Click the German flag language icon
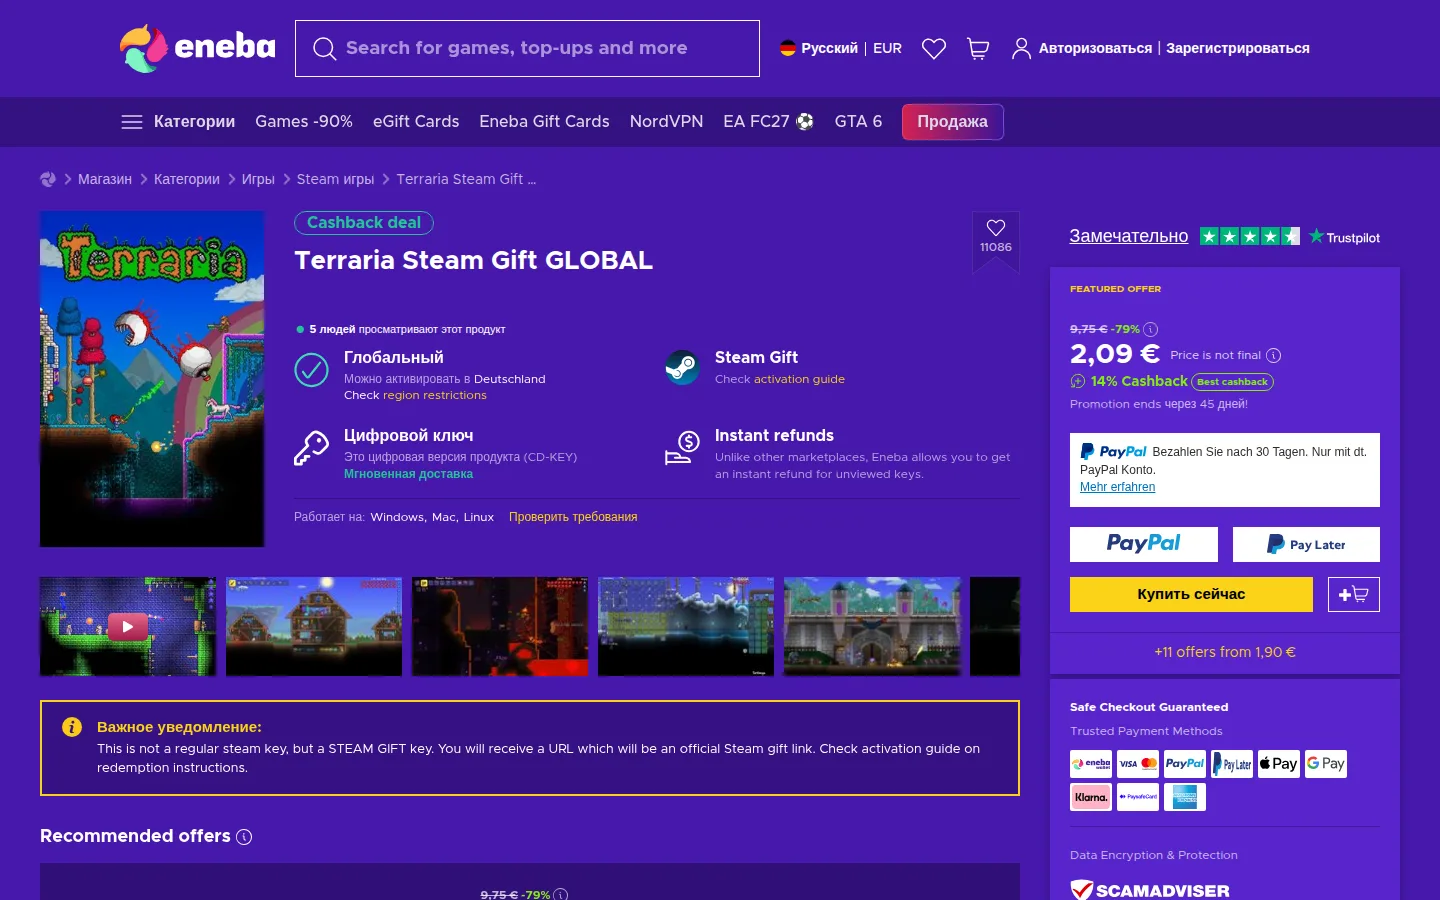The width and height of the screenshot is (1440, 900). [788, 48]
